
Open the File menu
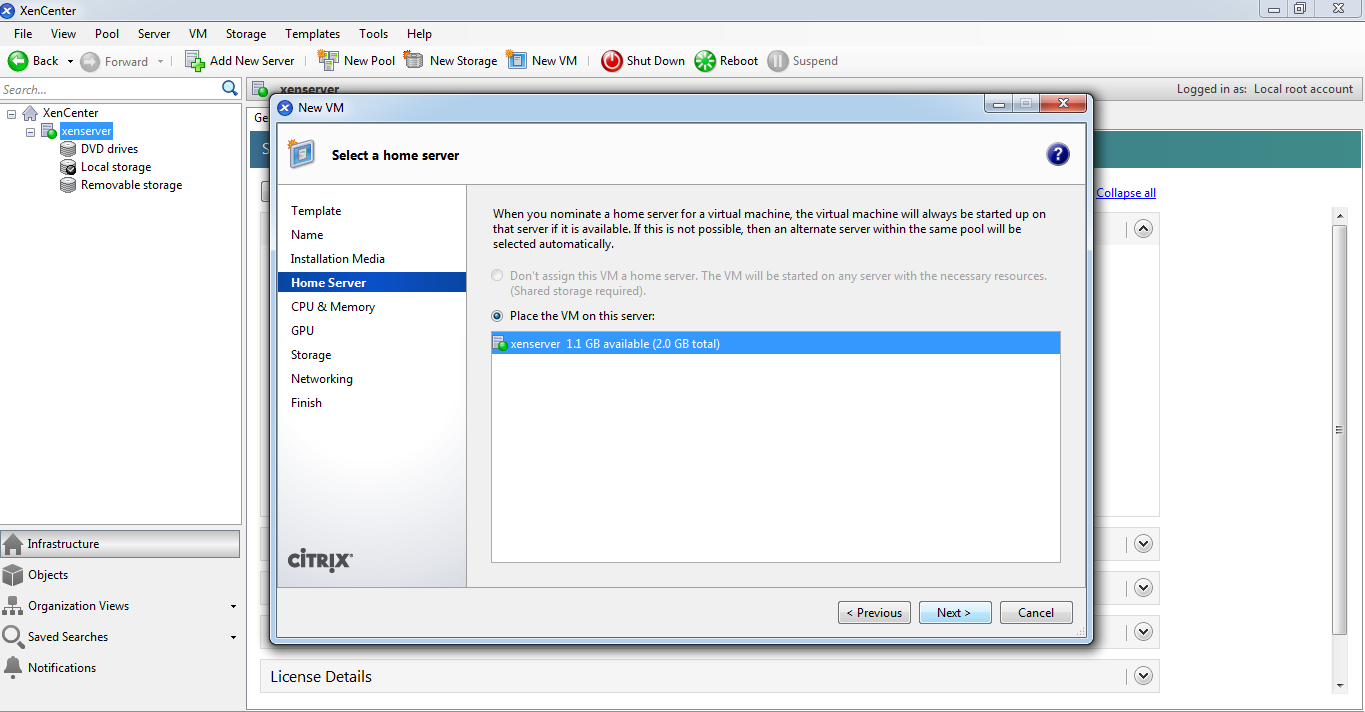[23, 34]
